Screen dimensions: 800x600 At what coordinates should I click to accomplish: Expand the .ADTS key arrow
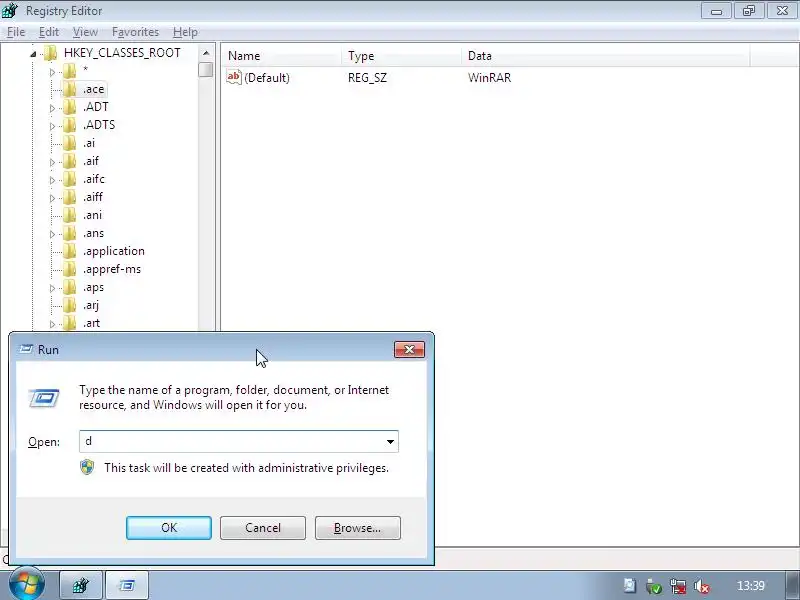point(52,126)
